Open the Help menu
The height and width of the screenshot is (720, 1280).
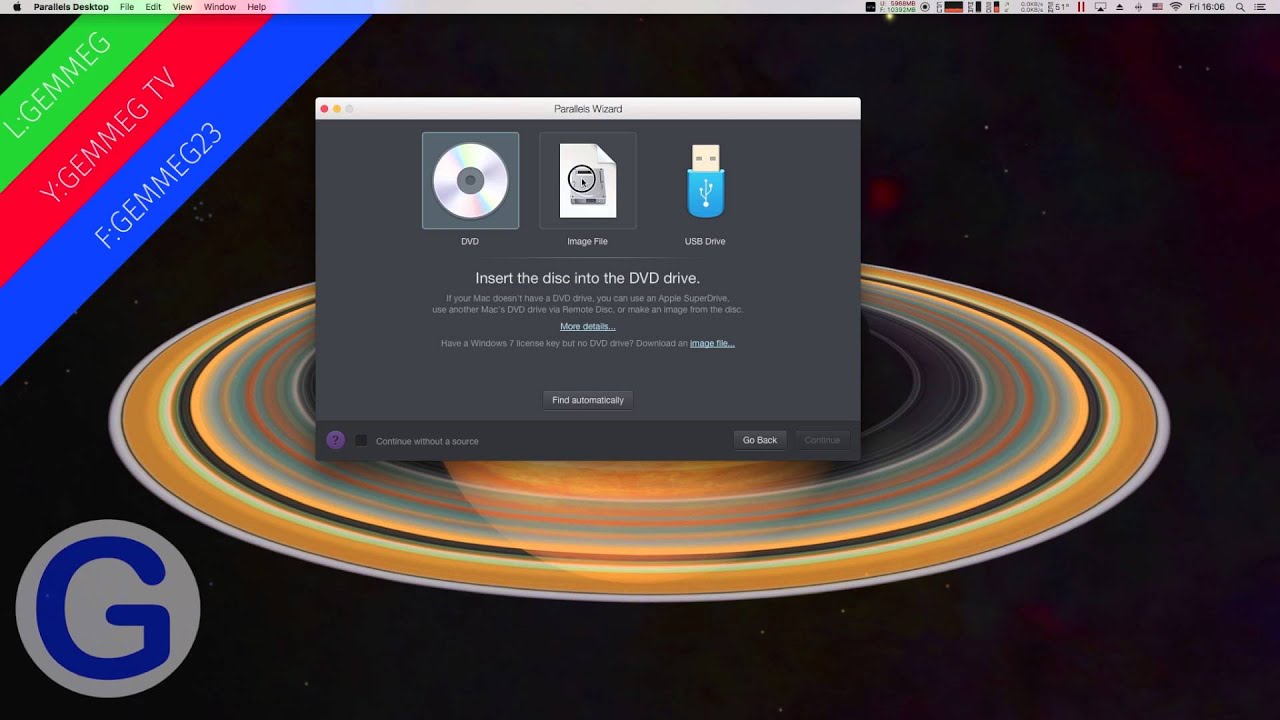pos(257,7)
